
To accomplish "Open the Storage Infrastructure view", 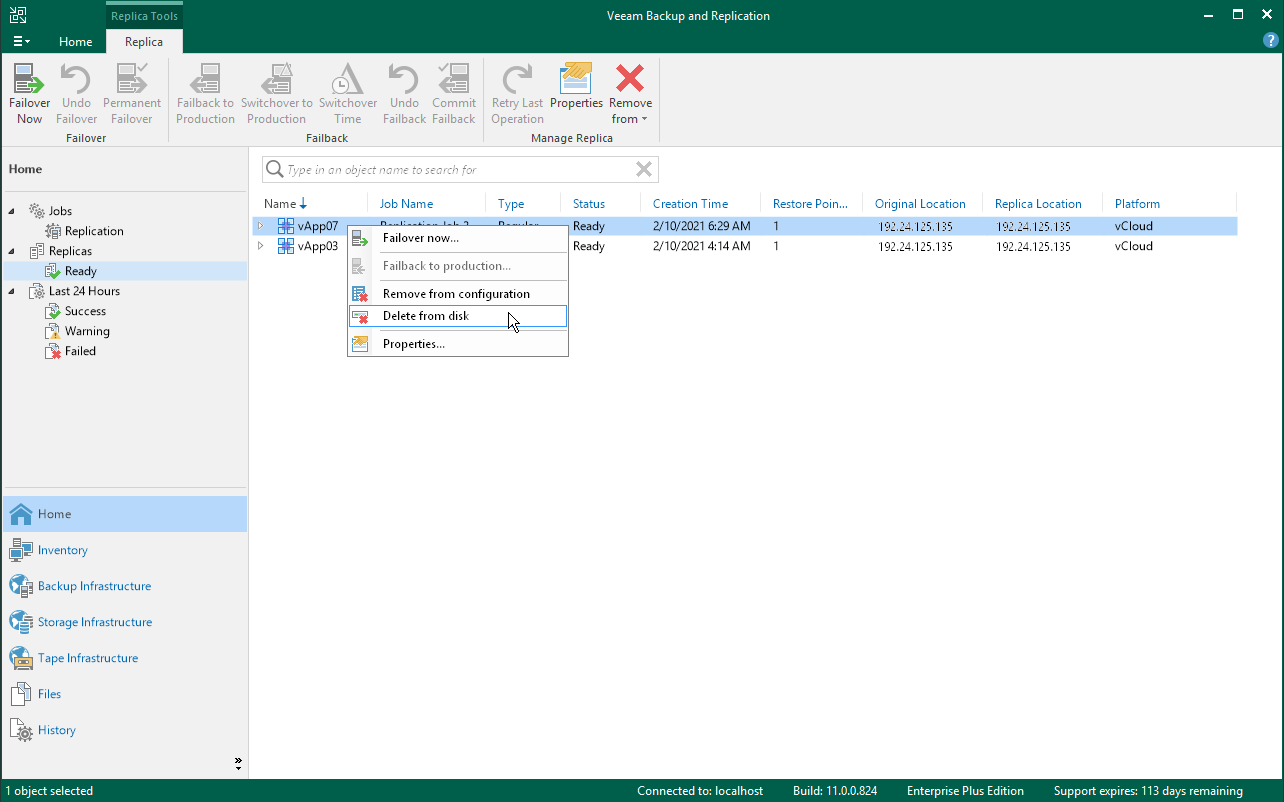I will click(125, 622).
